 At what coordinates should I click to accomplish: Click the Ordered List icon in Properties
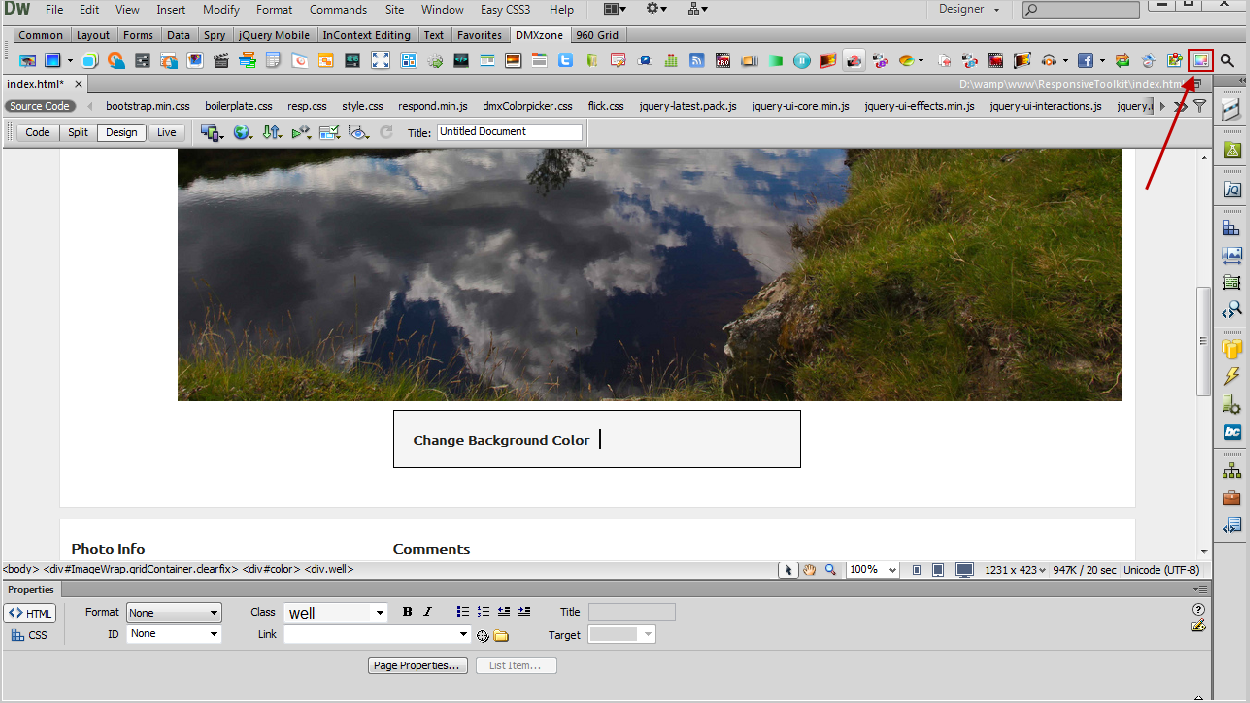483,612
